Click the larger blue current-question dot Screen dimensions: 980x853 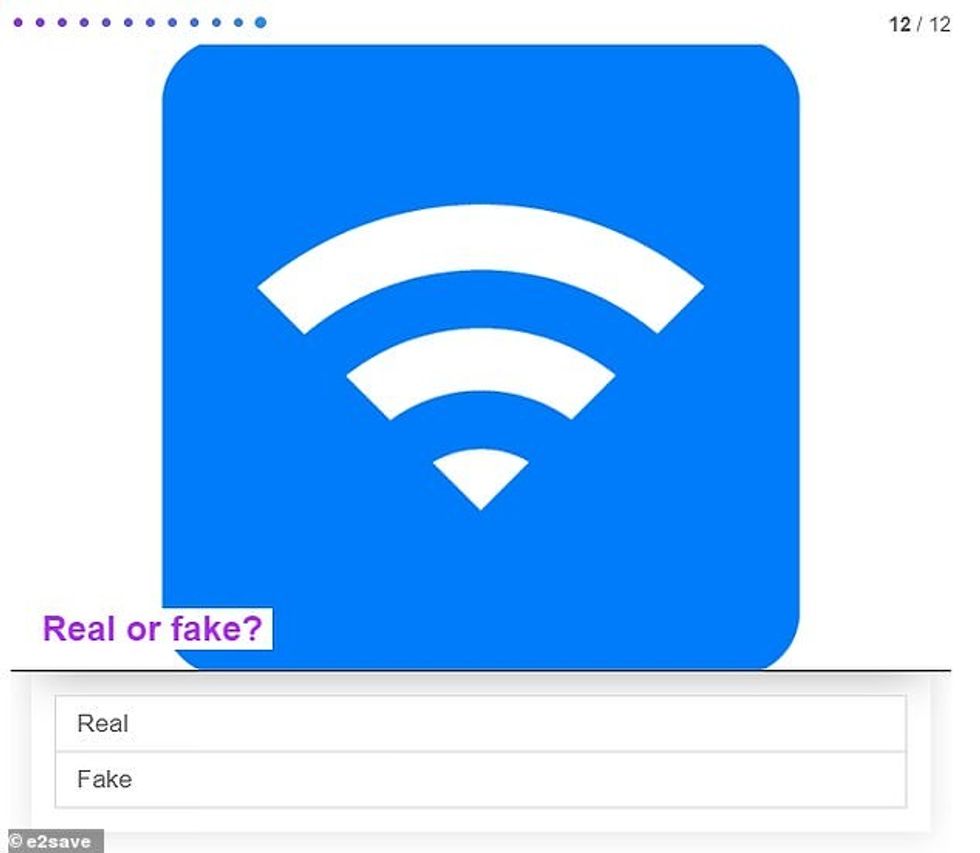click(261, 22)
